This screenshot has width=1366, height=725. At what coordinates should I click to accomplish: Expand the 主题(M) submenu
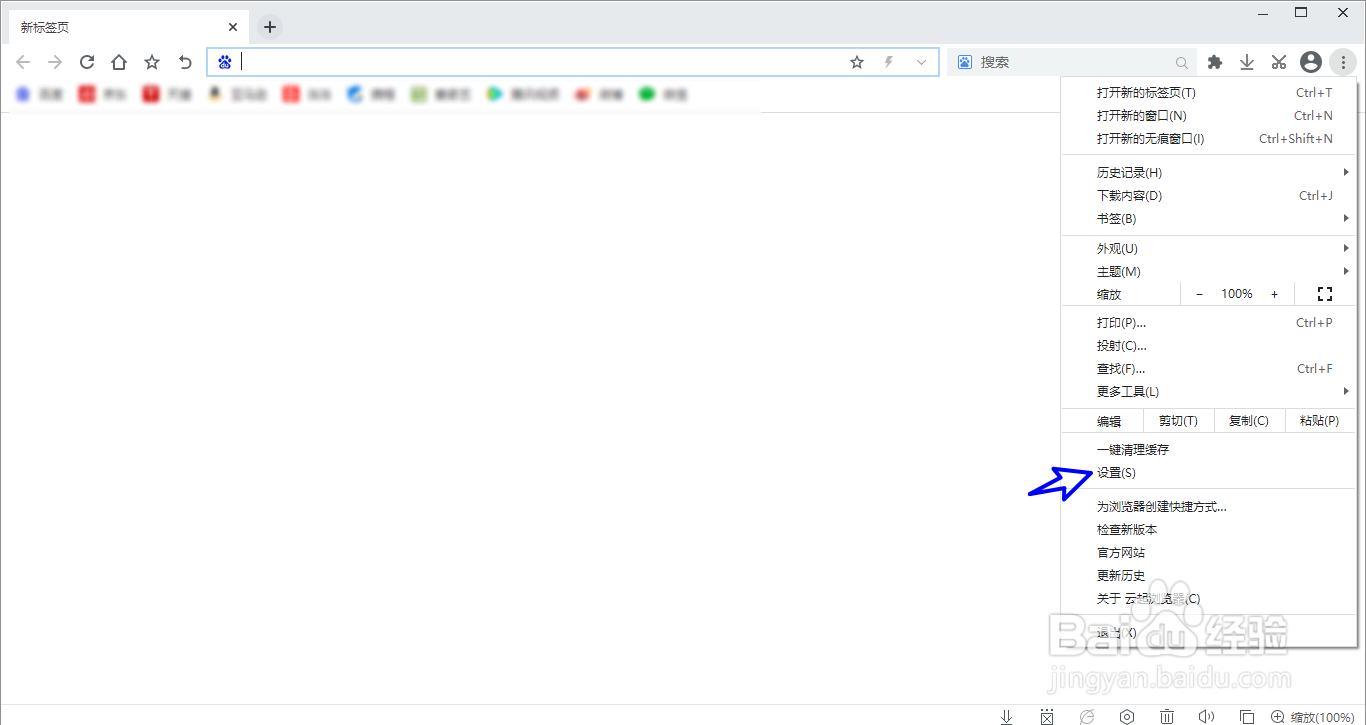pyautogui.click(x=1208, y=271)
